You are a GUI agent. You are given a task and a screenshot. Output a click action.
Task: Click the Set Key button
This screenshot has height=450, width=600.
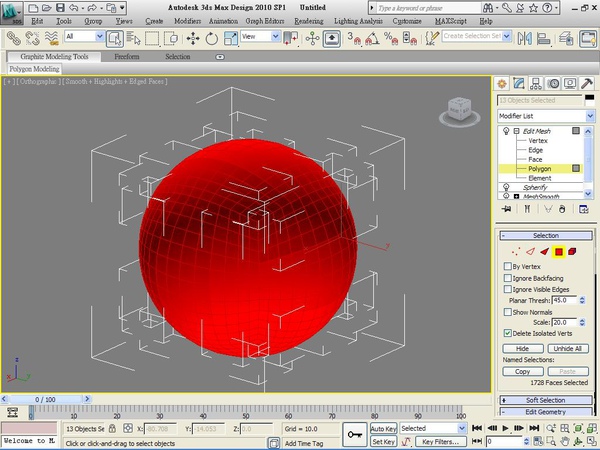(383, 442)
